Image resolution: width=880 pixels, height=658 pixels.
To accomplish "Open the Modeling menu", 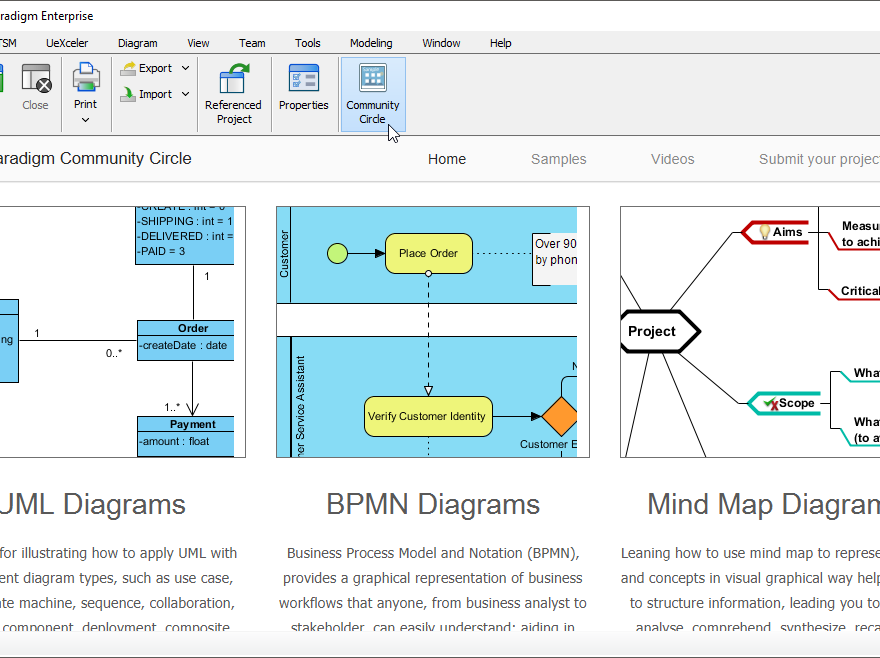I will (371, 43).
